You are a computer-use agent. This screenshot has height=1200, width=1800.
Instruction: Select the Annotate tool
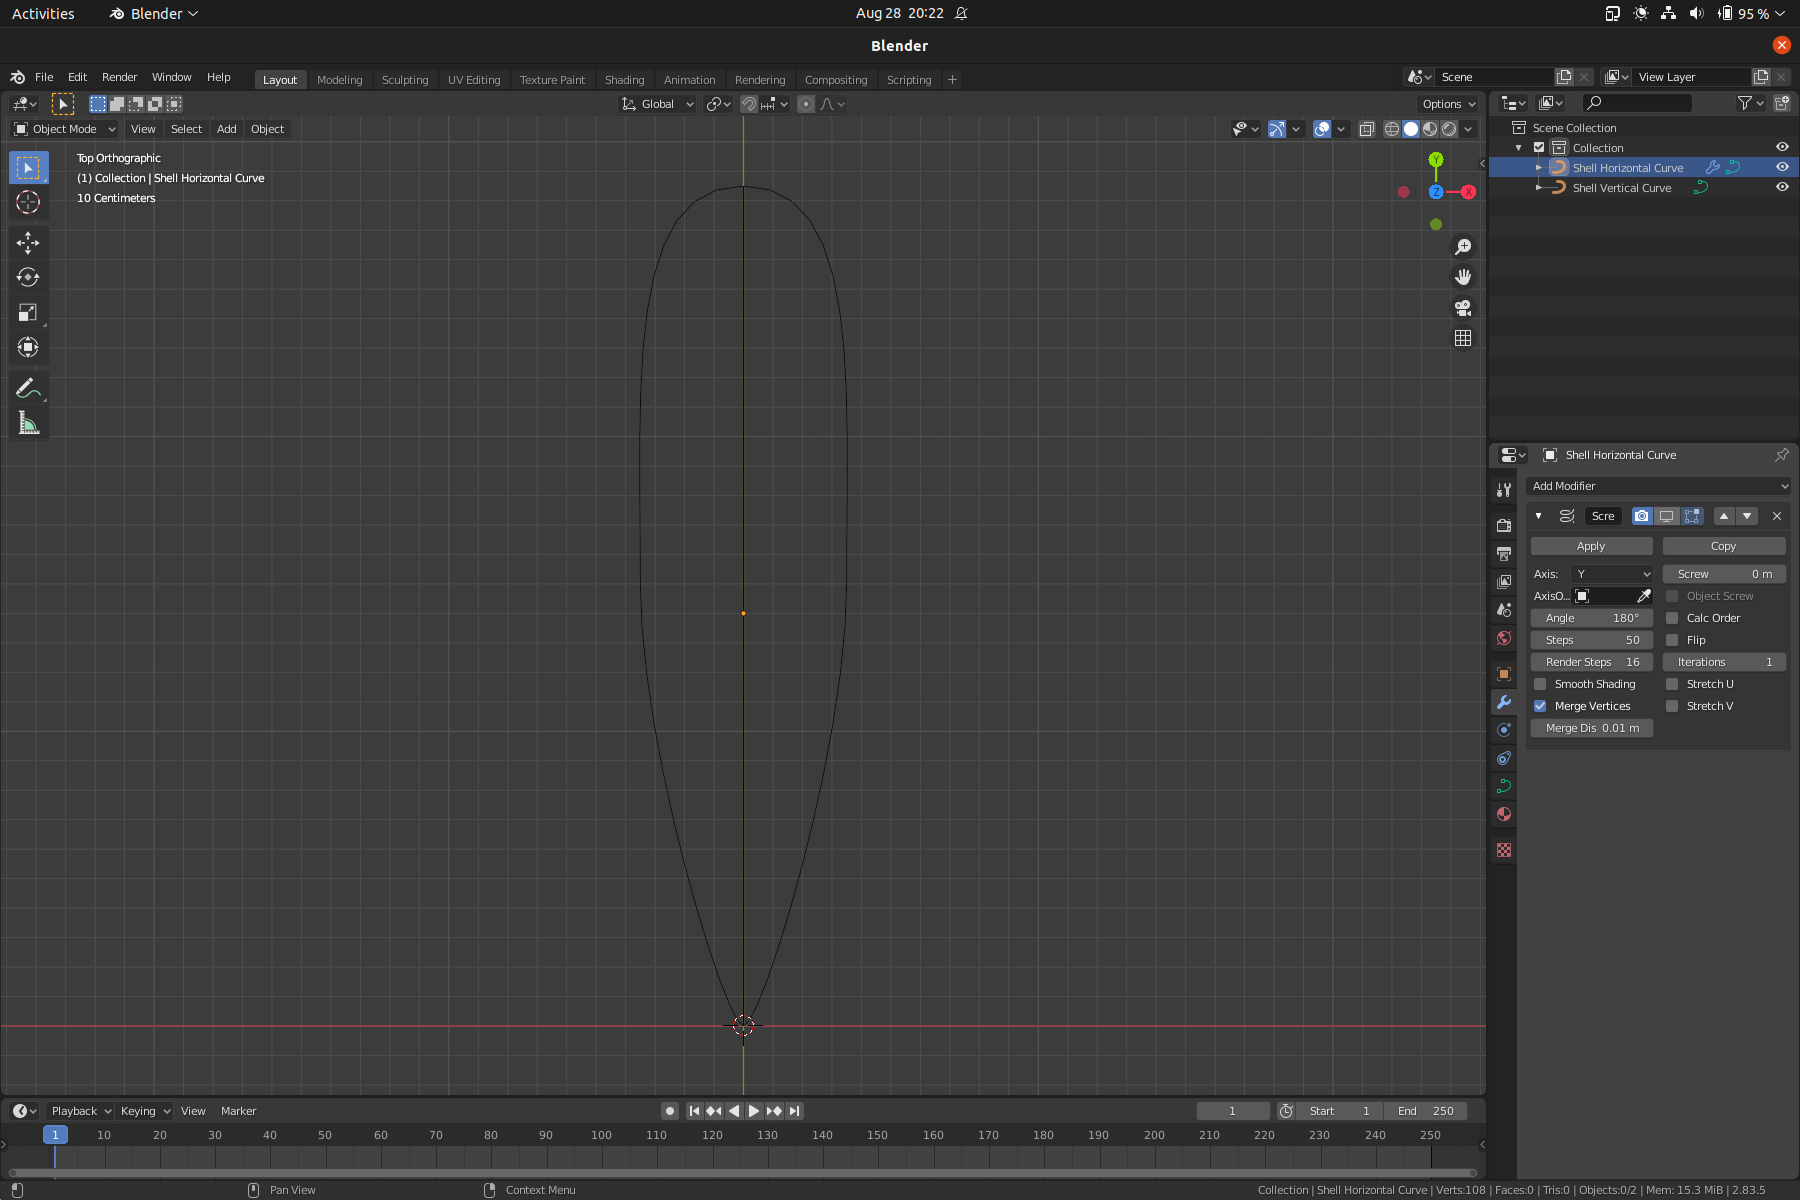(28, 388)
